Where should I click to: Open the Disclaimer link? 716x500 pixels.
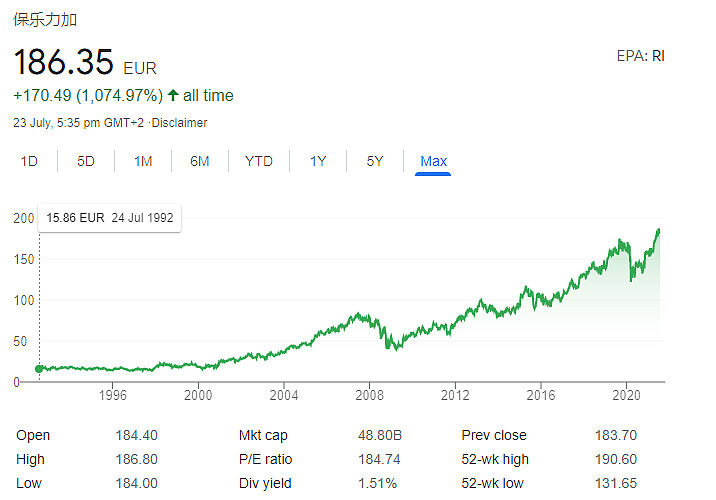coord(180,123)
